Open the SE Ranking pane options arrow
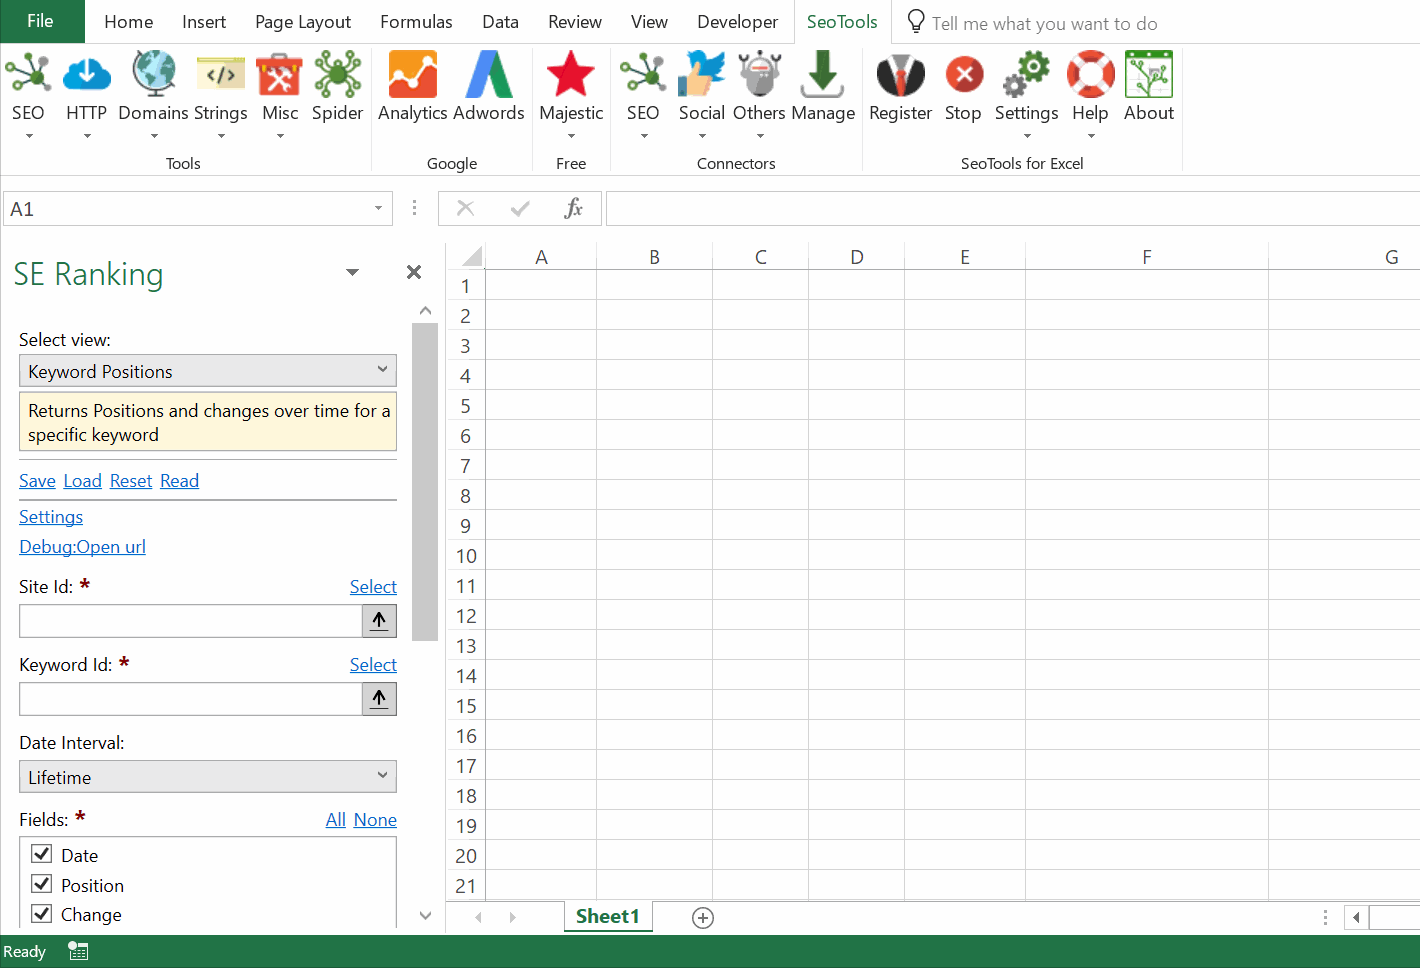Viewport: 1420px width, 968px height. (x=352, y=272)
